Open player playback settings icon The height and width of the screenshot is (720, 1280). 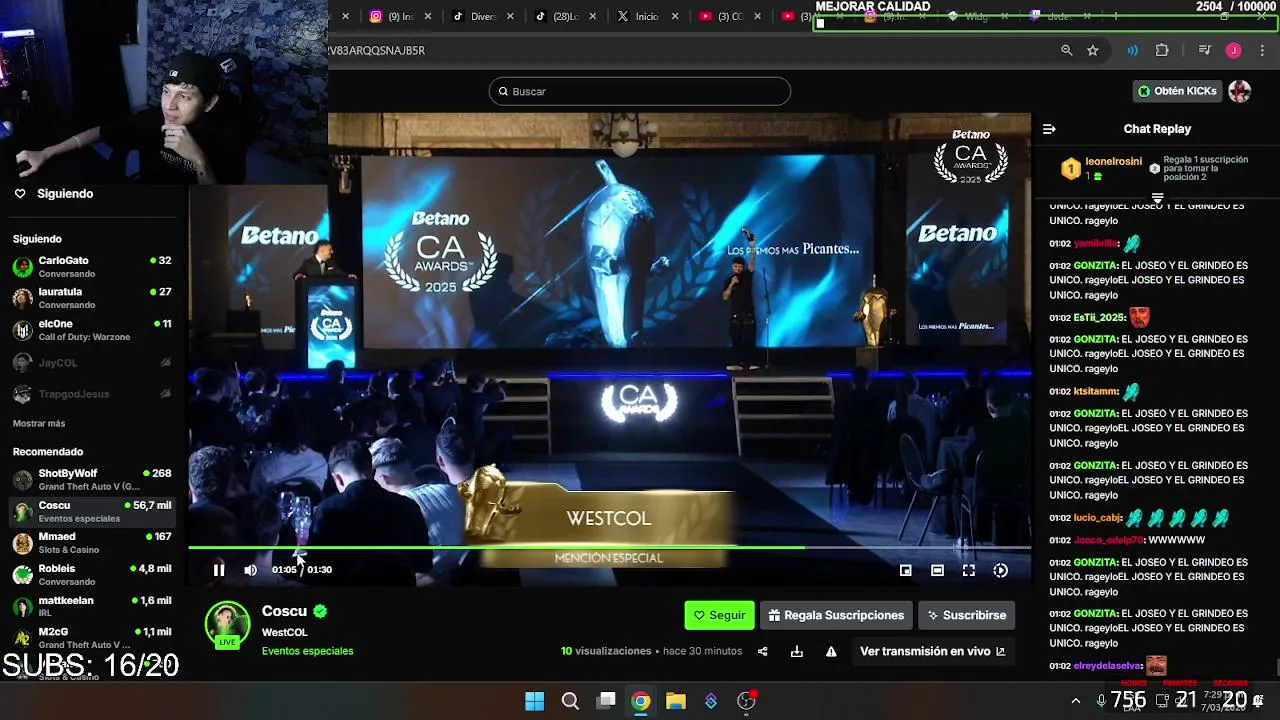point(1001,570)
